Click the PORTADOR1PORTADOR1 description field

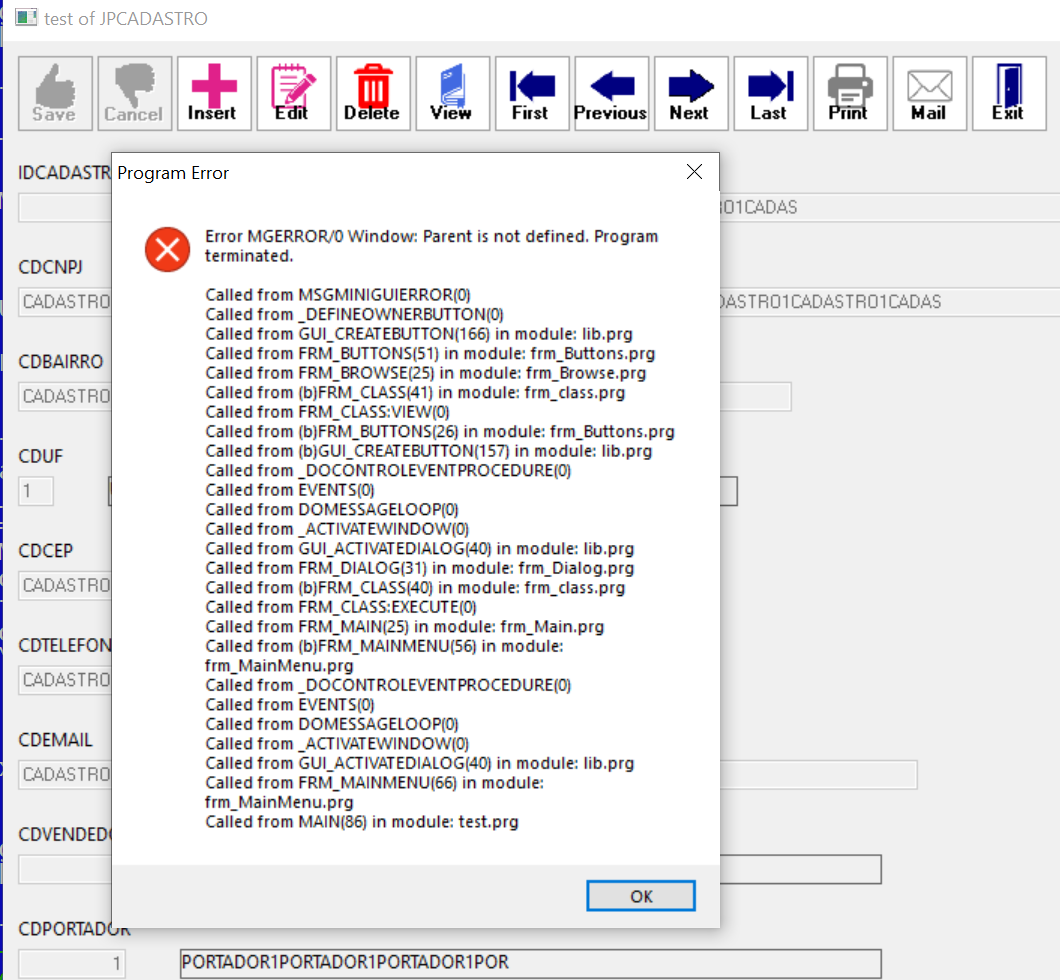point(531,963)
